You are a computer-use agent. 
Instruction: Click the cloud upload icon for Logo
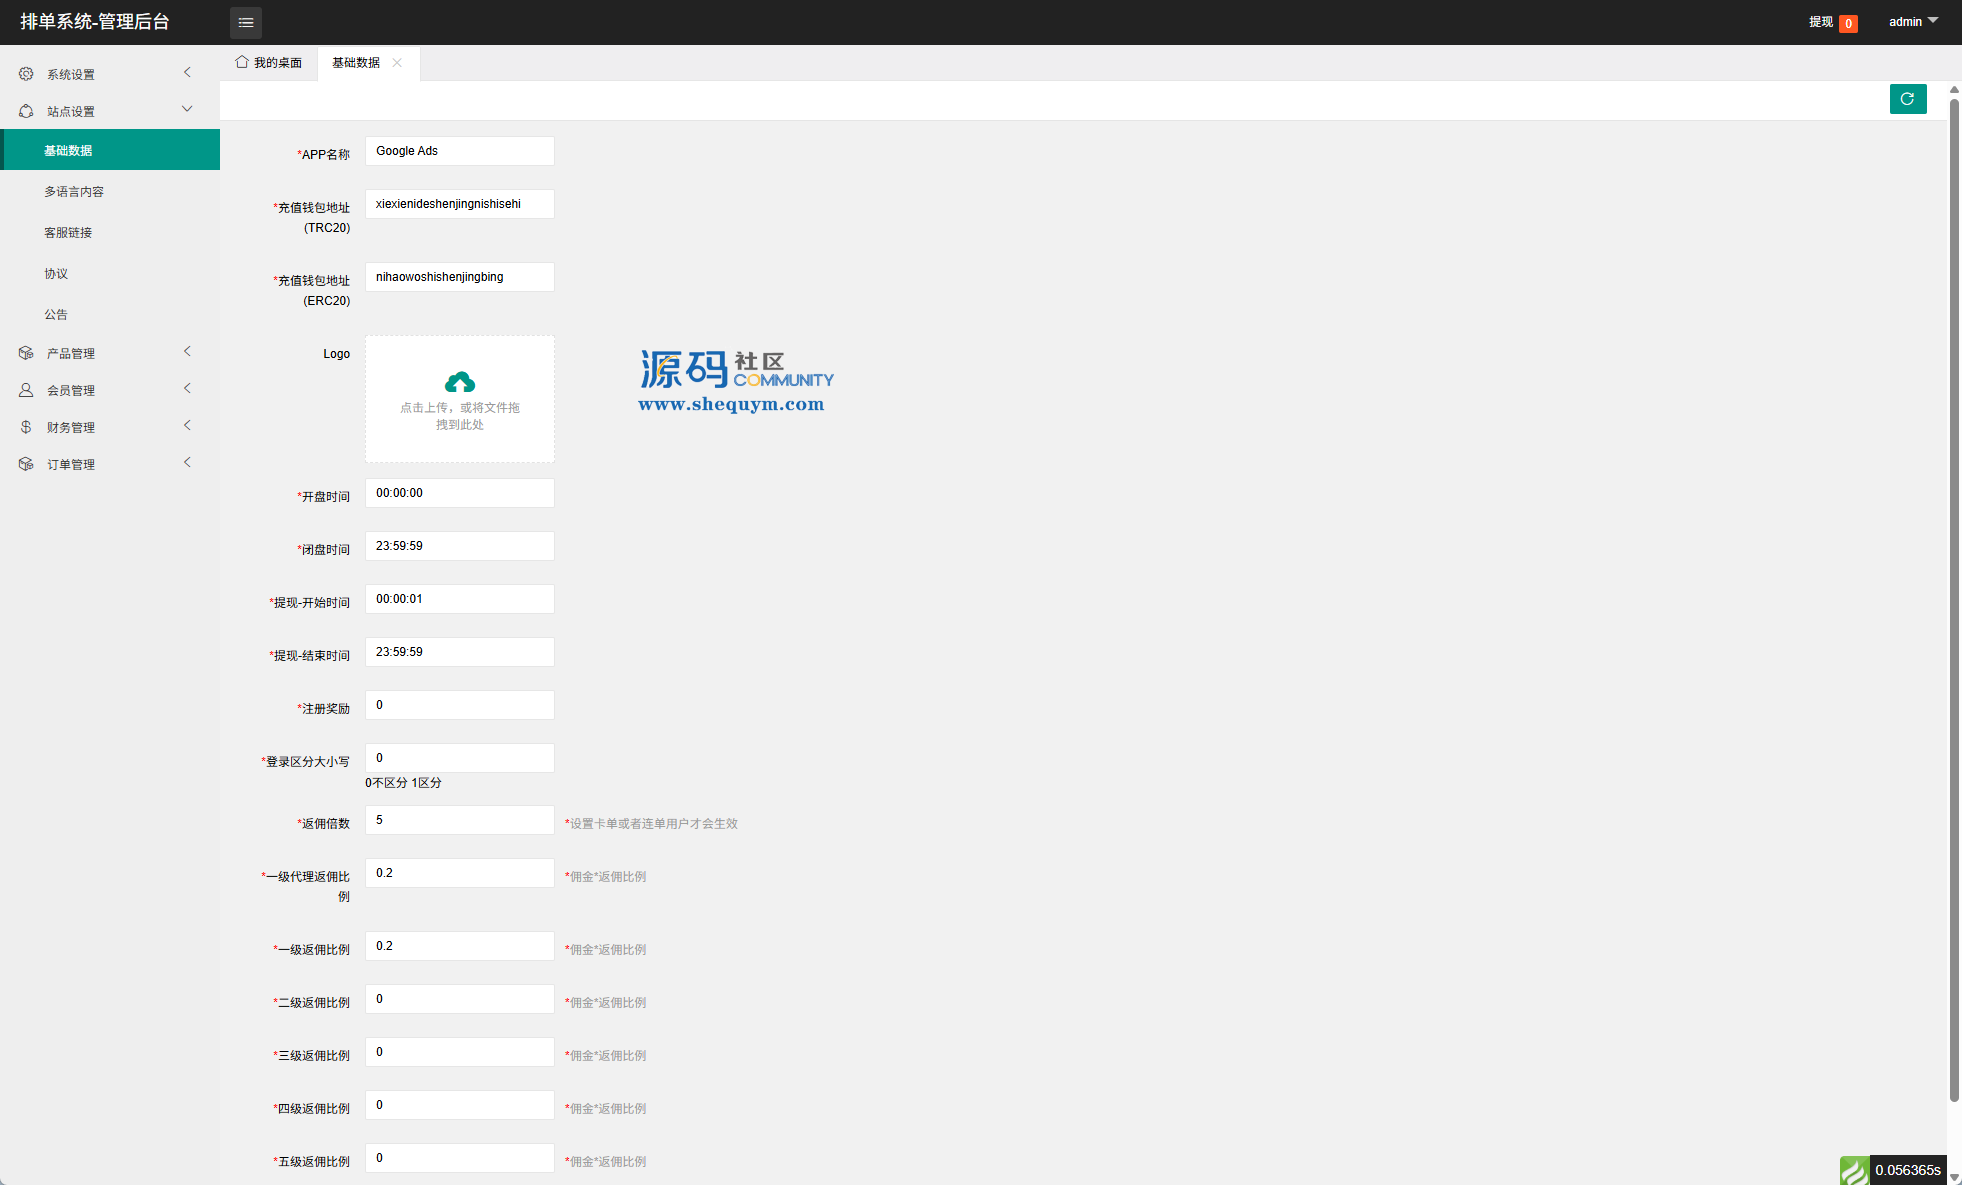click(459, 383)
